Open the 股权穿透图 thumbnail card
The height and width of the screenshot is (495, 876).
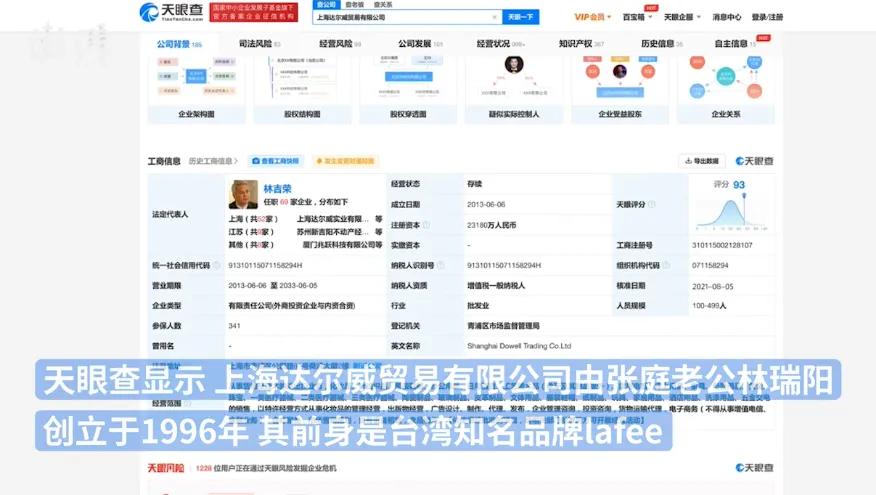coord(408,89)
